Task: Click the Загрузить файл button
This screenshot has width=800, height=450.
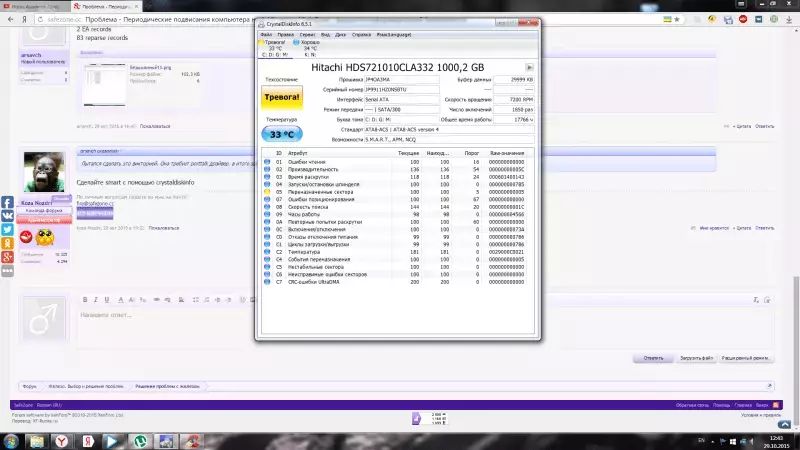Action: (x=696, y=358)
